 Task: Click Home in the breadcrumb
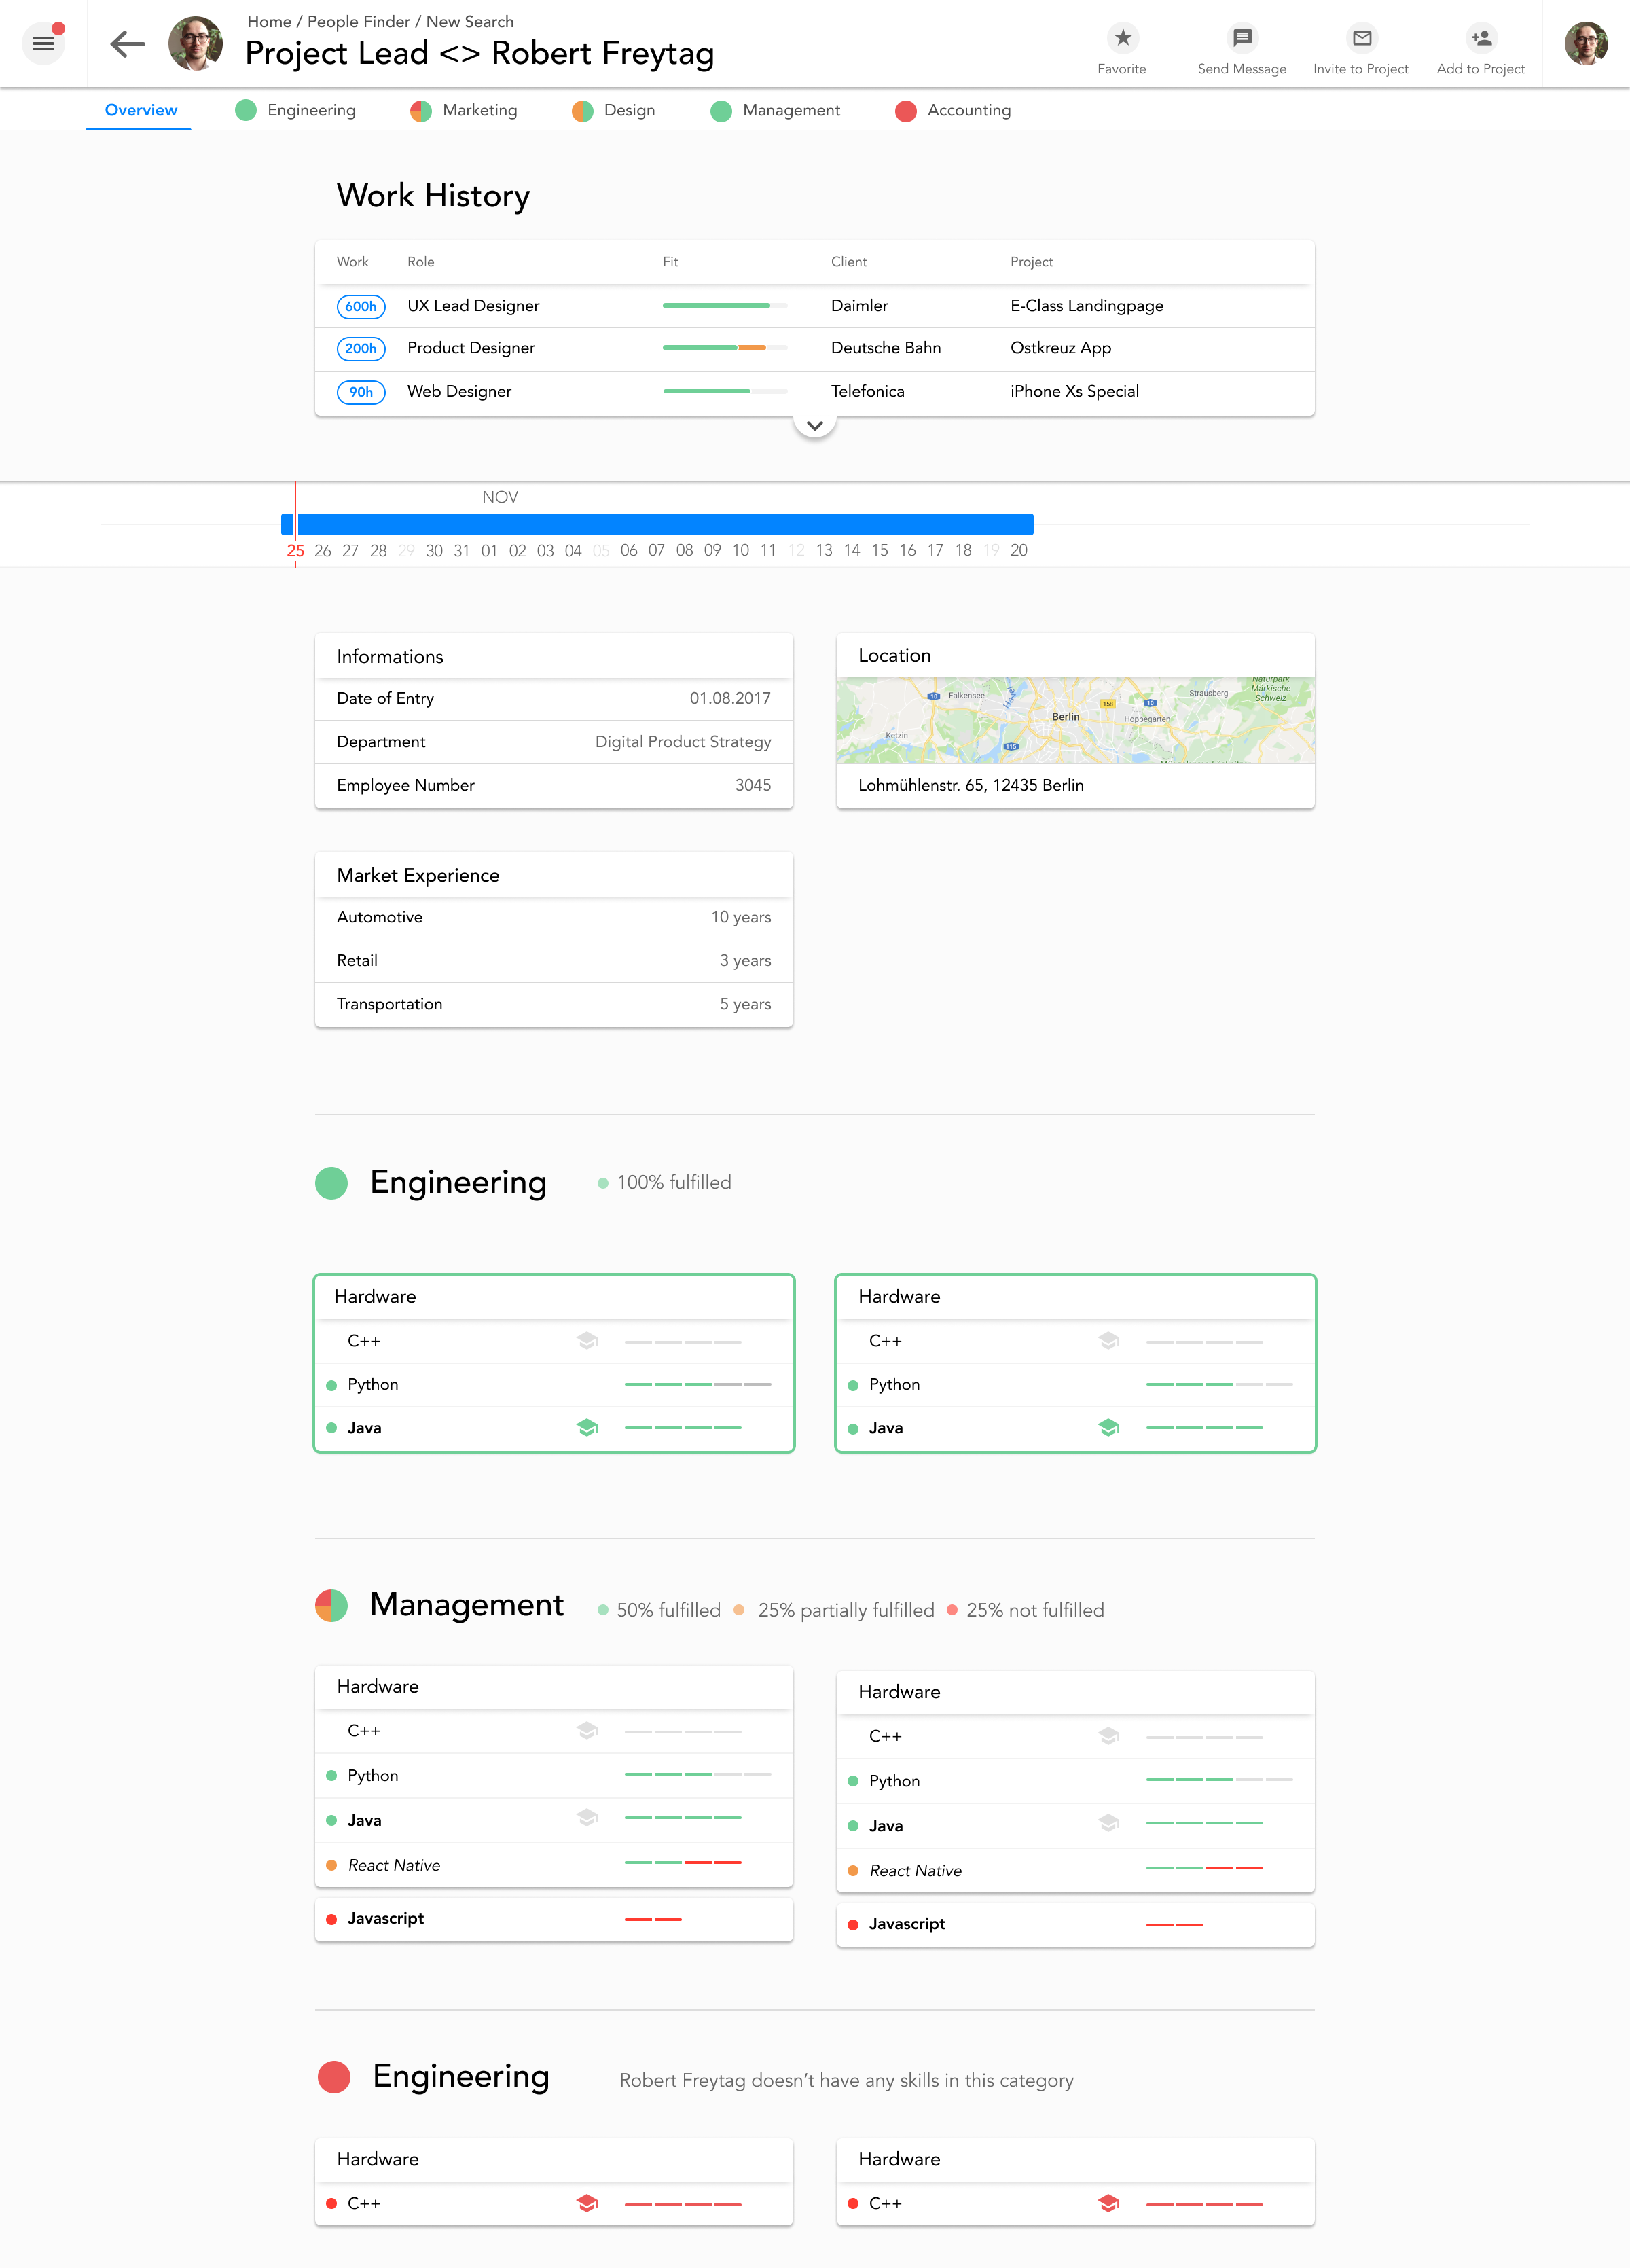(x=269, y=22)
